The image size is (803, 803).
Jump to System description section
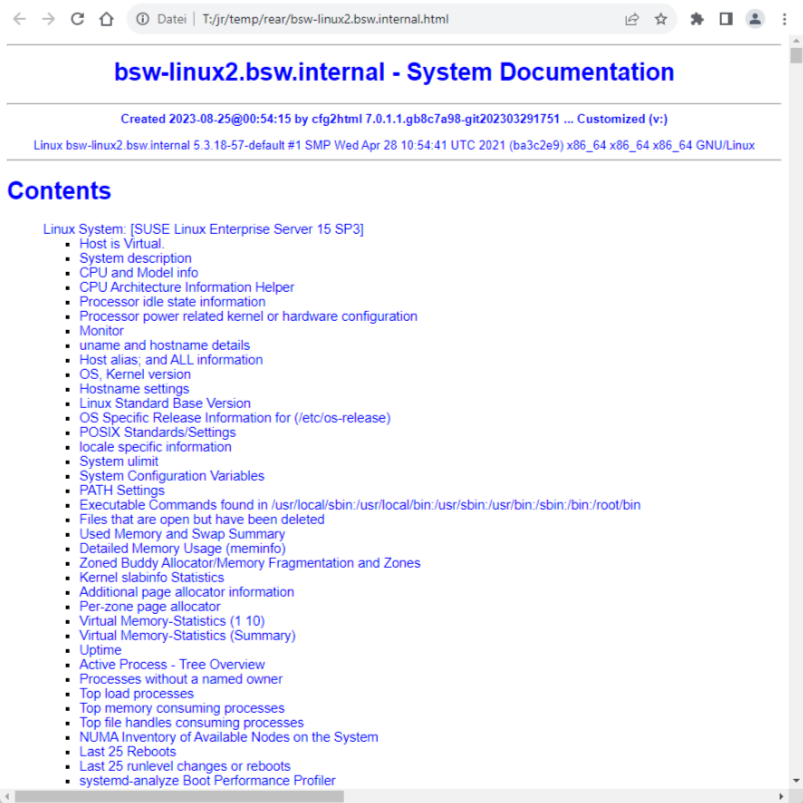135,258
